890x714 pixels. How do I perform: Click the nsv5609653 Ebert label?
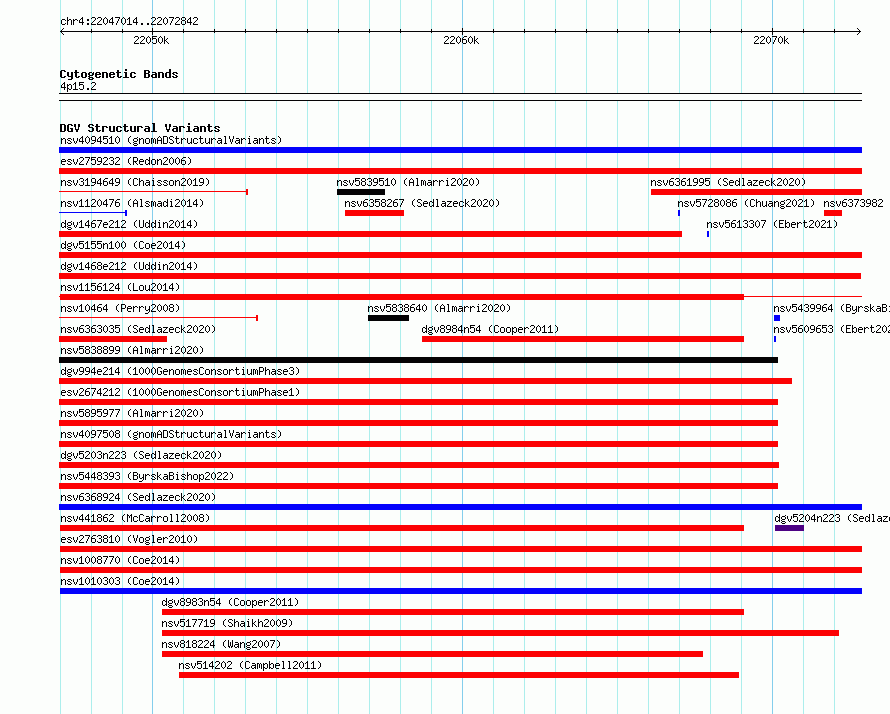[x=832, y=329]
